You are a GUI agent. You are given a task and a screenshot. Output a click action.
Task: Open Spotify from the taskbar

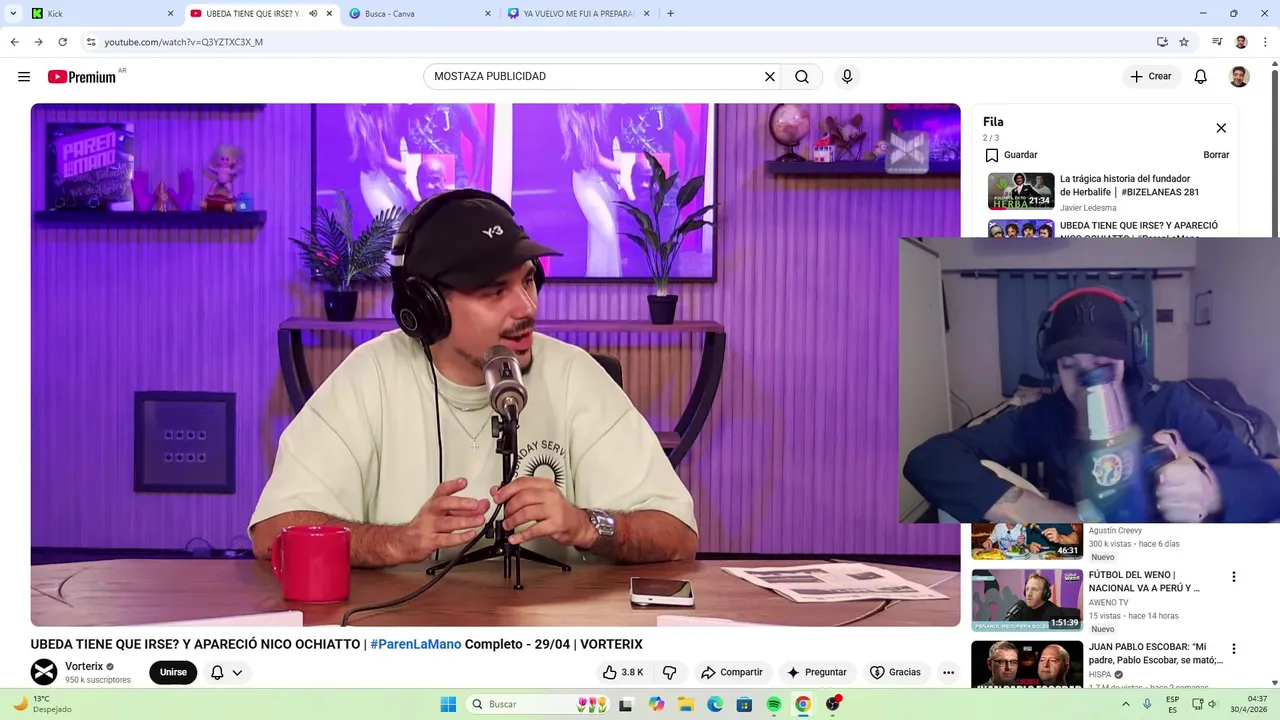774,704
